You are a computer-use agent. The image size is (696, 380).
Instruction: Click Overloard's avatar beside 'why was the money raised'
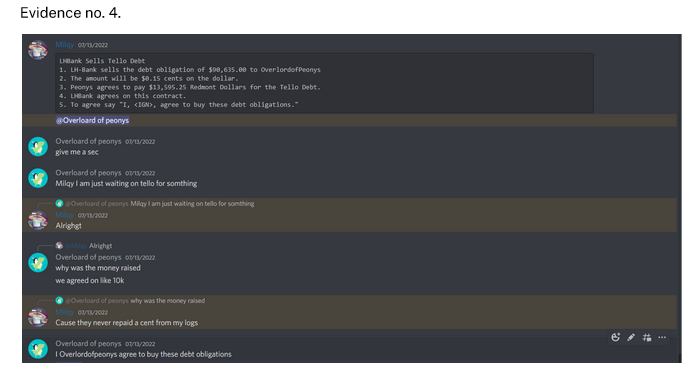click(x=38, y=262)
